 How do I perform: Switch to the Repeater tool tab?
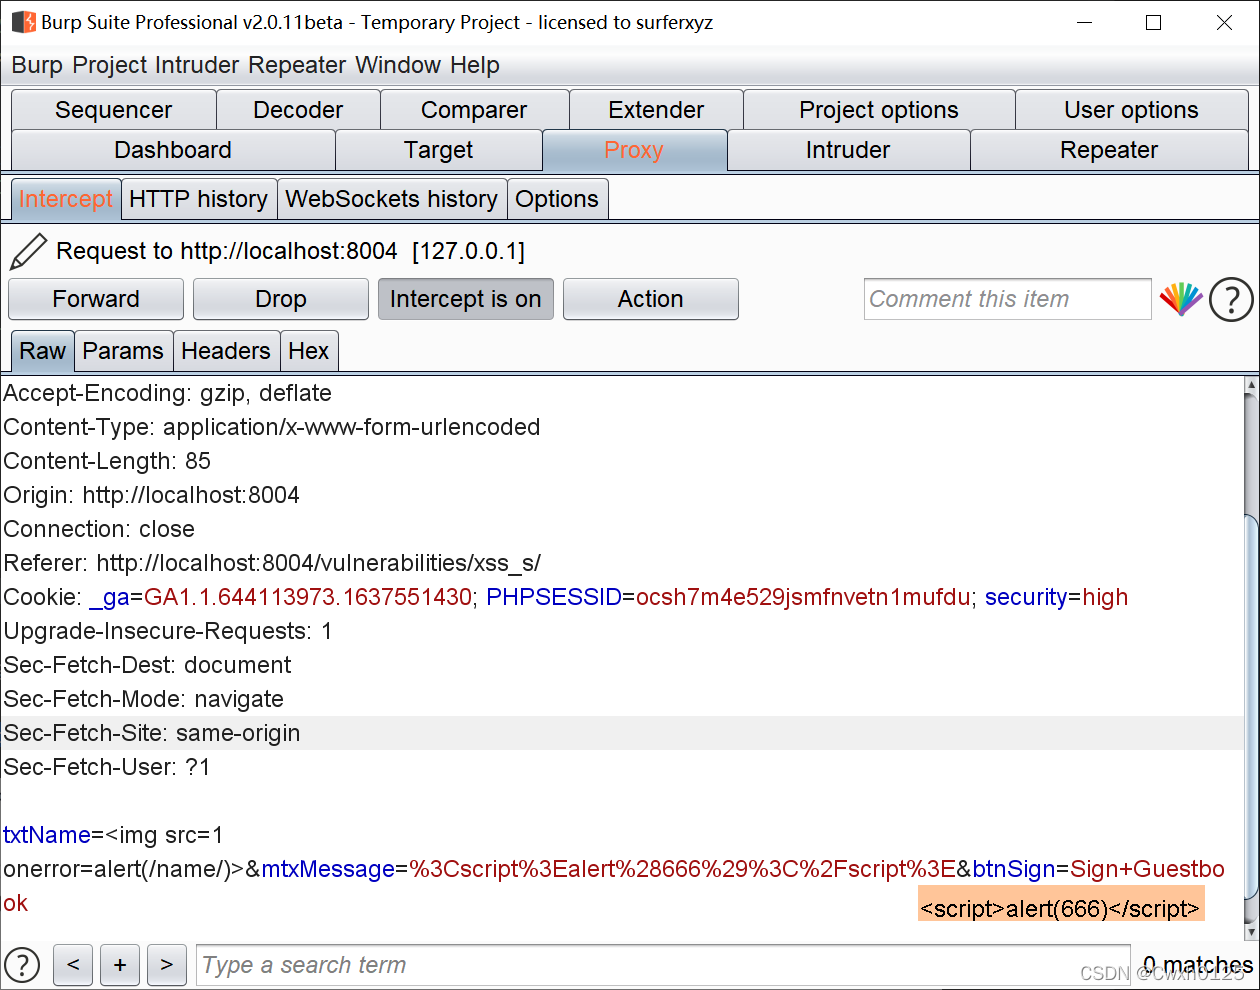click(x=1109, y=150)
